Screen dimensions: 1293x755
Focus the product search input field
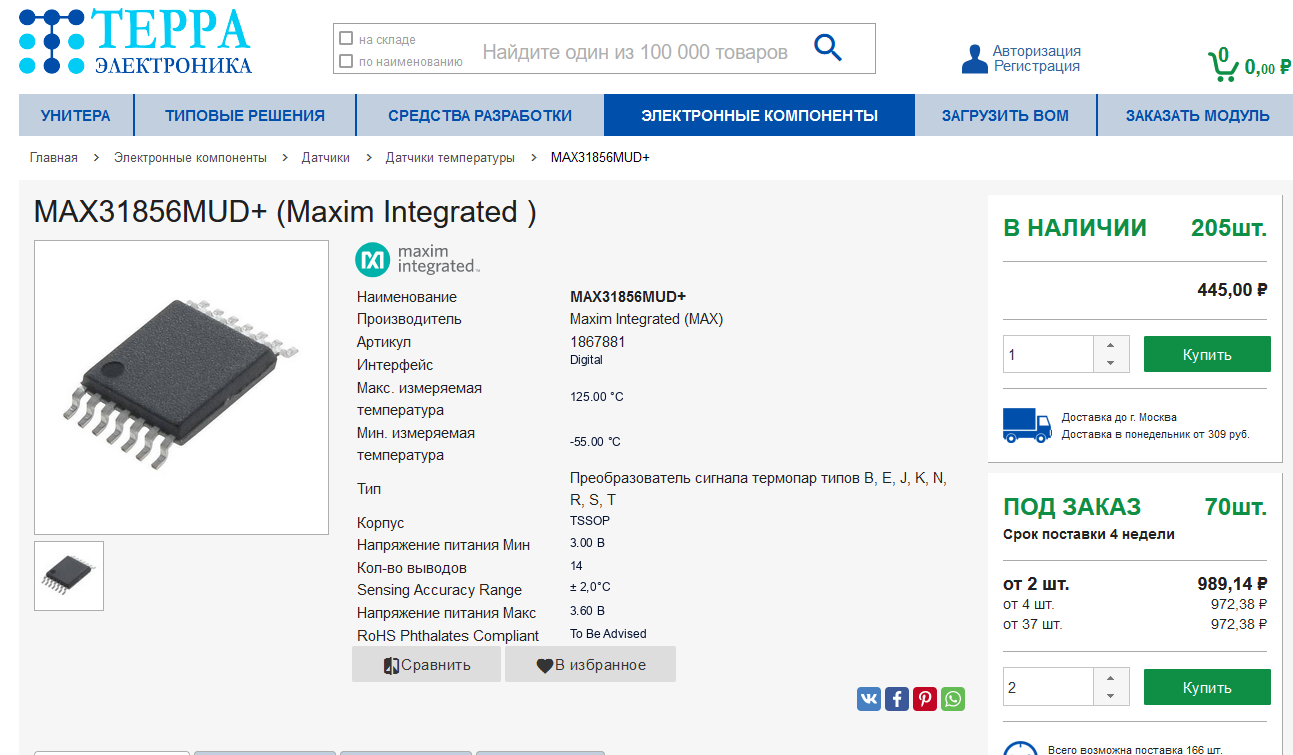635,52
